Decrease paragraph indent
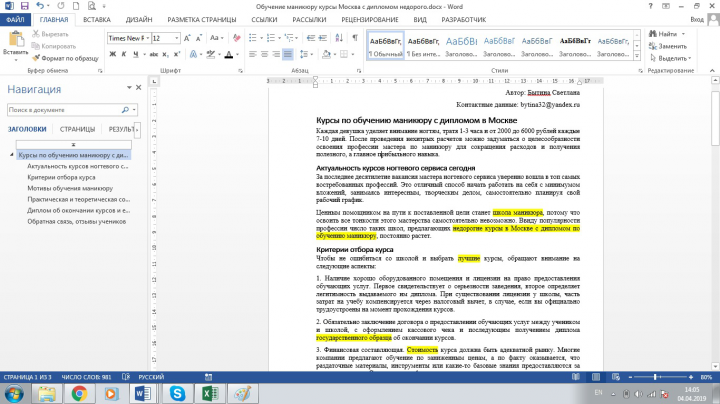Screen dimensions: 720x404 311,38
